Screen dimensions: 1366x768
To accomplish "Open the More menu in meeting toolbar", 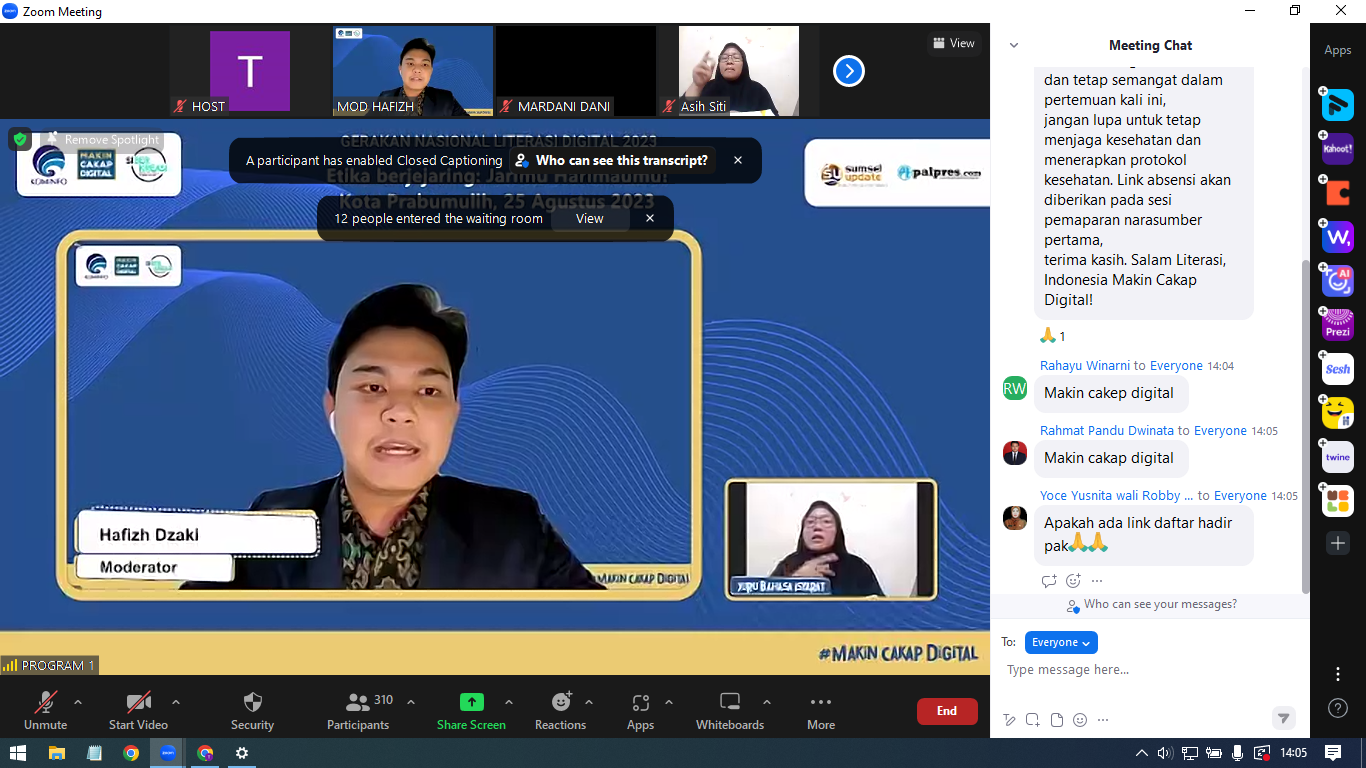I will point(821,710).
